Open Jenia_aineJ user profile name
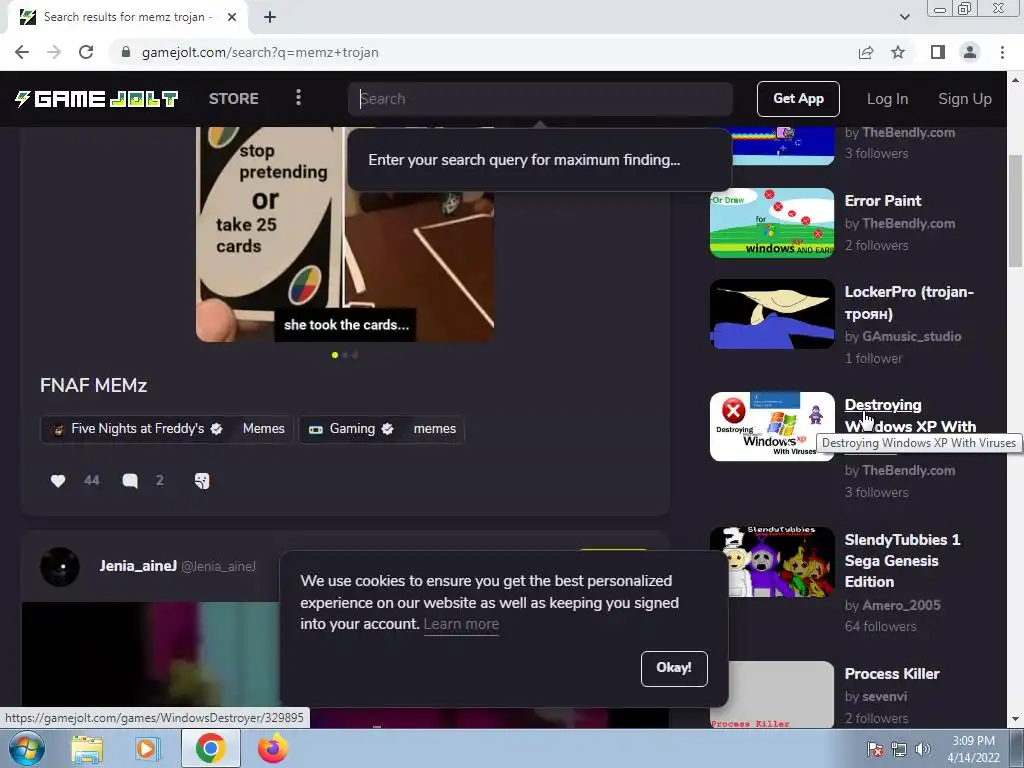1024x768 pixels. [x=138, y=566]
